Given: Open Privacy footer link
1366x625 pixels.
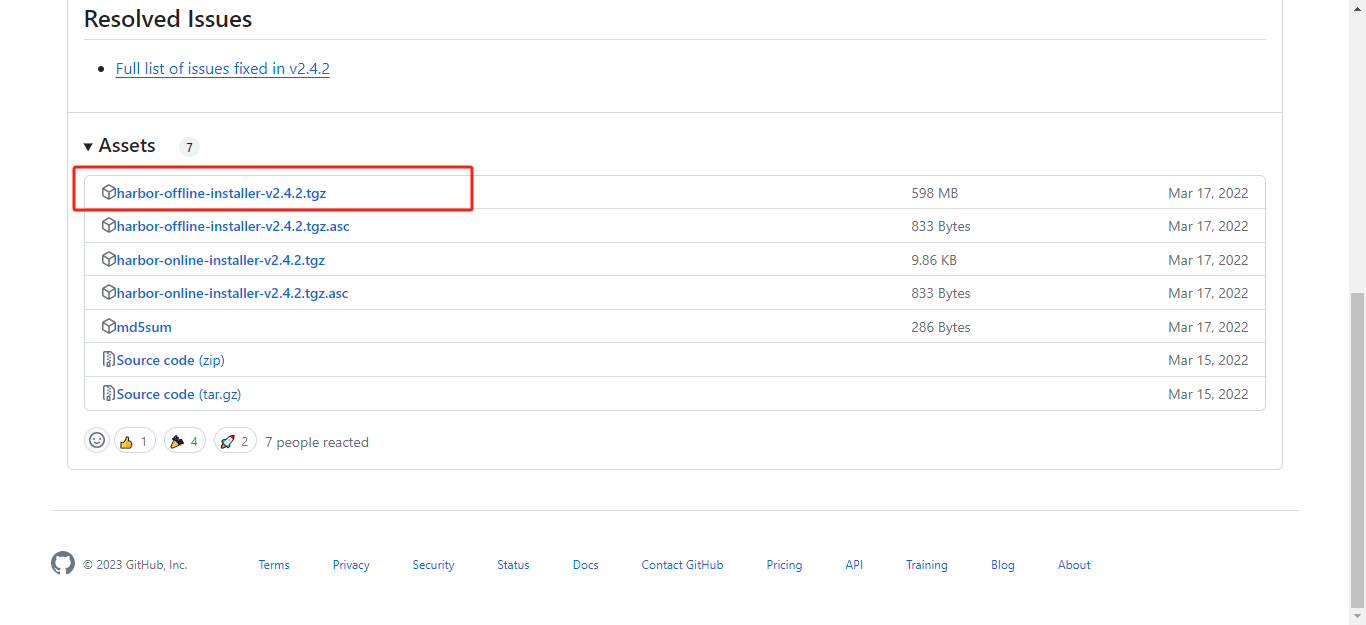Looking at the screenshot, I should tap(351, 565).
